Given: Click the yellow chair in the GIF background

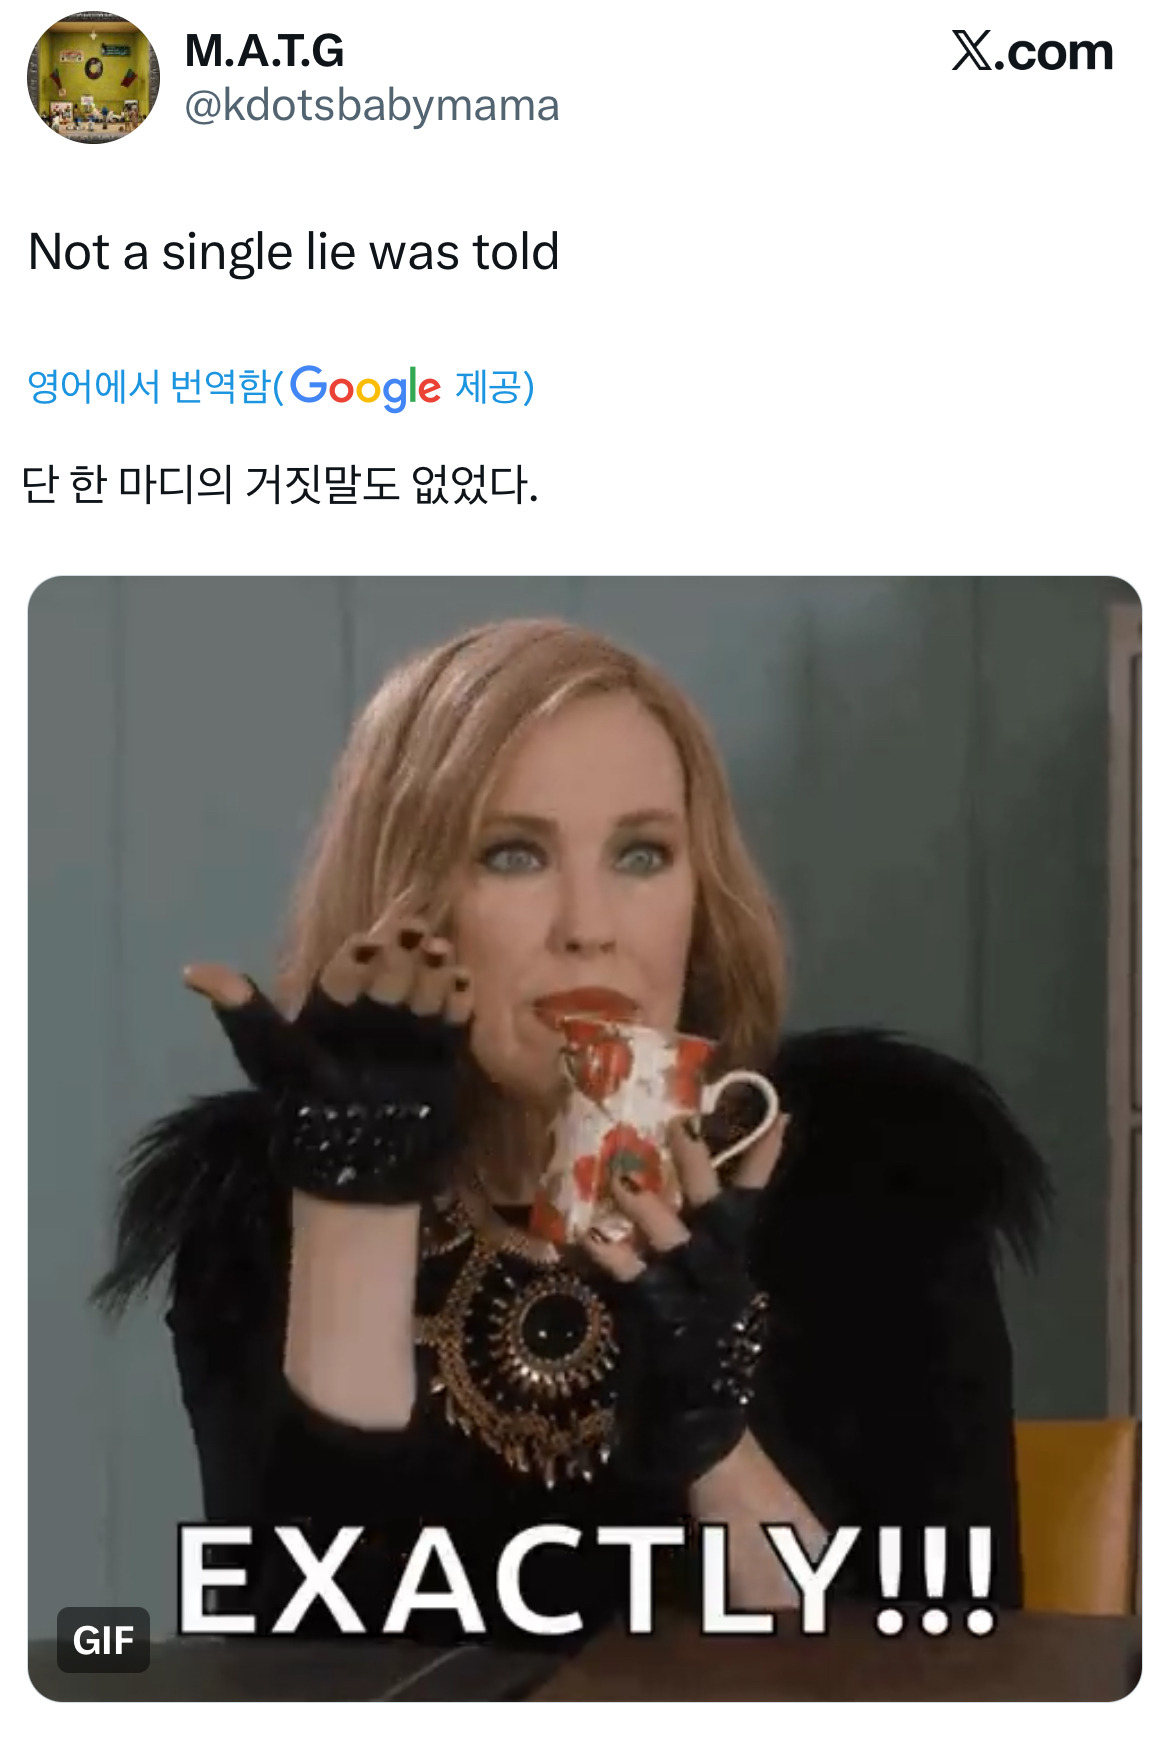Looking at the screenshot, I should click(x=1078, y=1500).
